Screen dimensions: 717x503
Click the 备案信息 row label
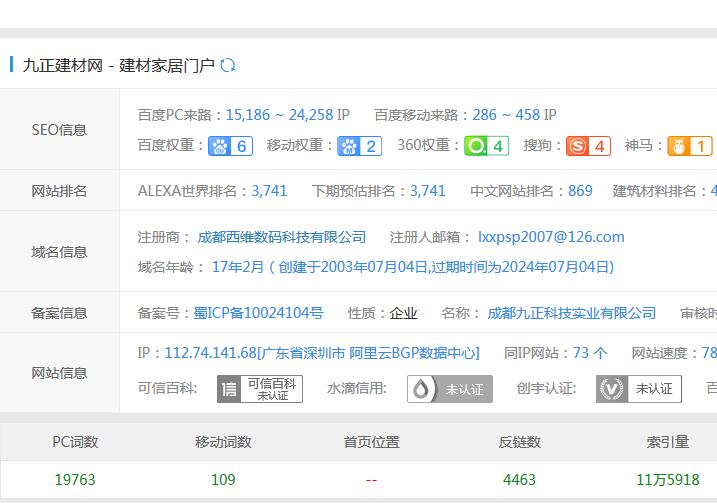coord(59,313)
